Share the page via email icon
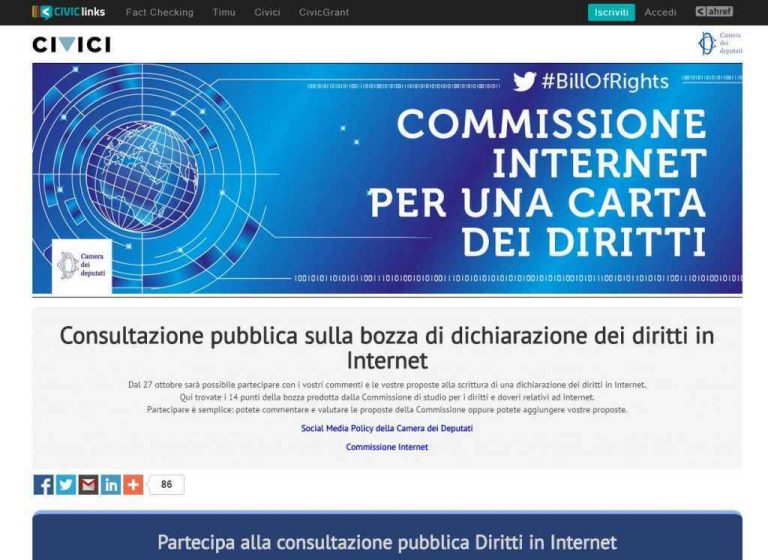 coord(88,485)
